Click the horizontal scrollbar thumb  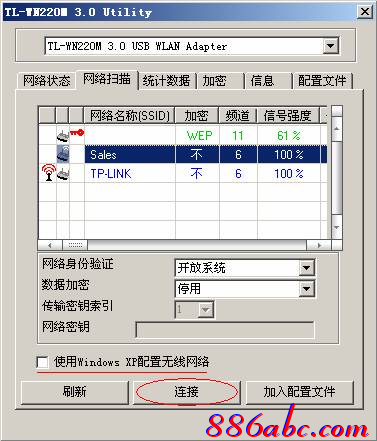(75, 245)
